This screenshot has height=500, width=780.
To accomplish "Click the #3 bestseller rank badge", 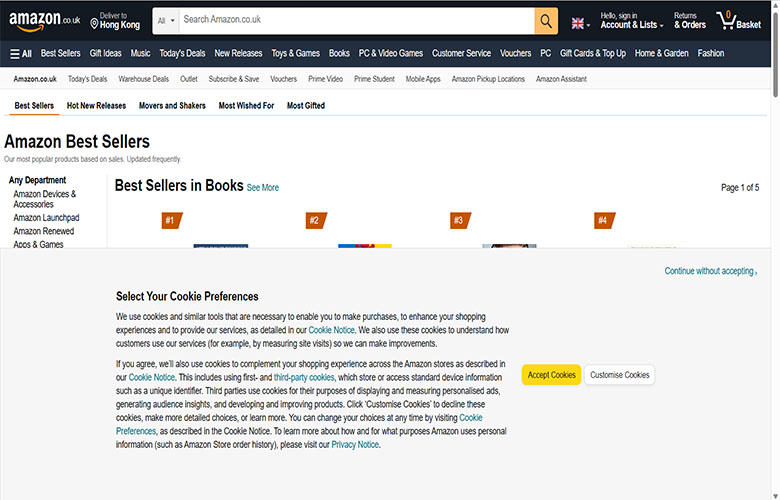I will click(460, 220).
